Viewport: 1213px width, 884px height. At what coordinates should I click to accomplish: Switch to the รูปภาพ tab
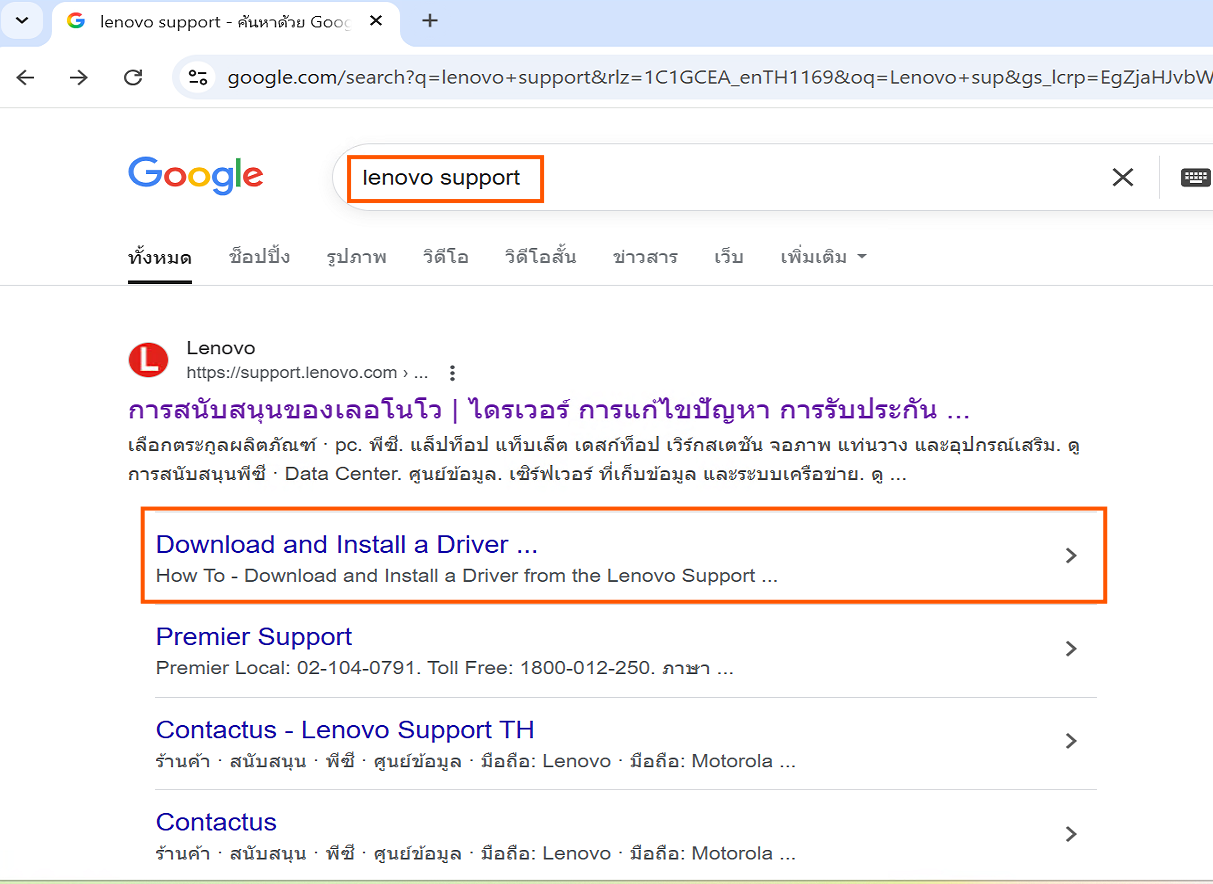[356, 257]
